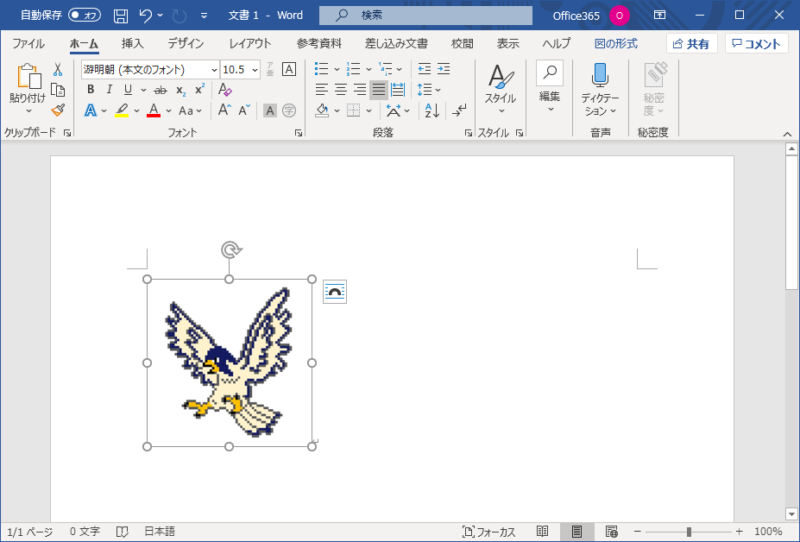Switch to the 挿入 tab
Viewport: 800px width, 542px height.
point(132,44)
